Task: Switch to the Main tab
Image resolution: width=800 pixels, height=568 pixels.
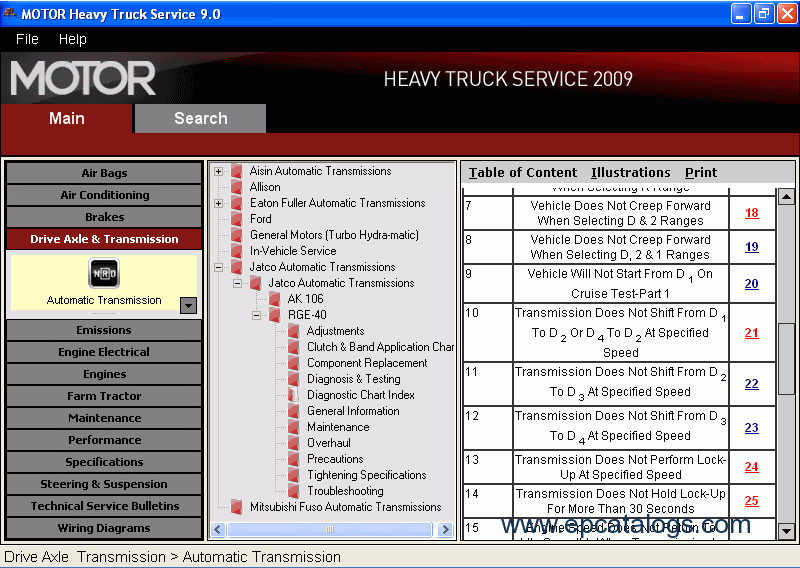Action: 67,118
